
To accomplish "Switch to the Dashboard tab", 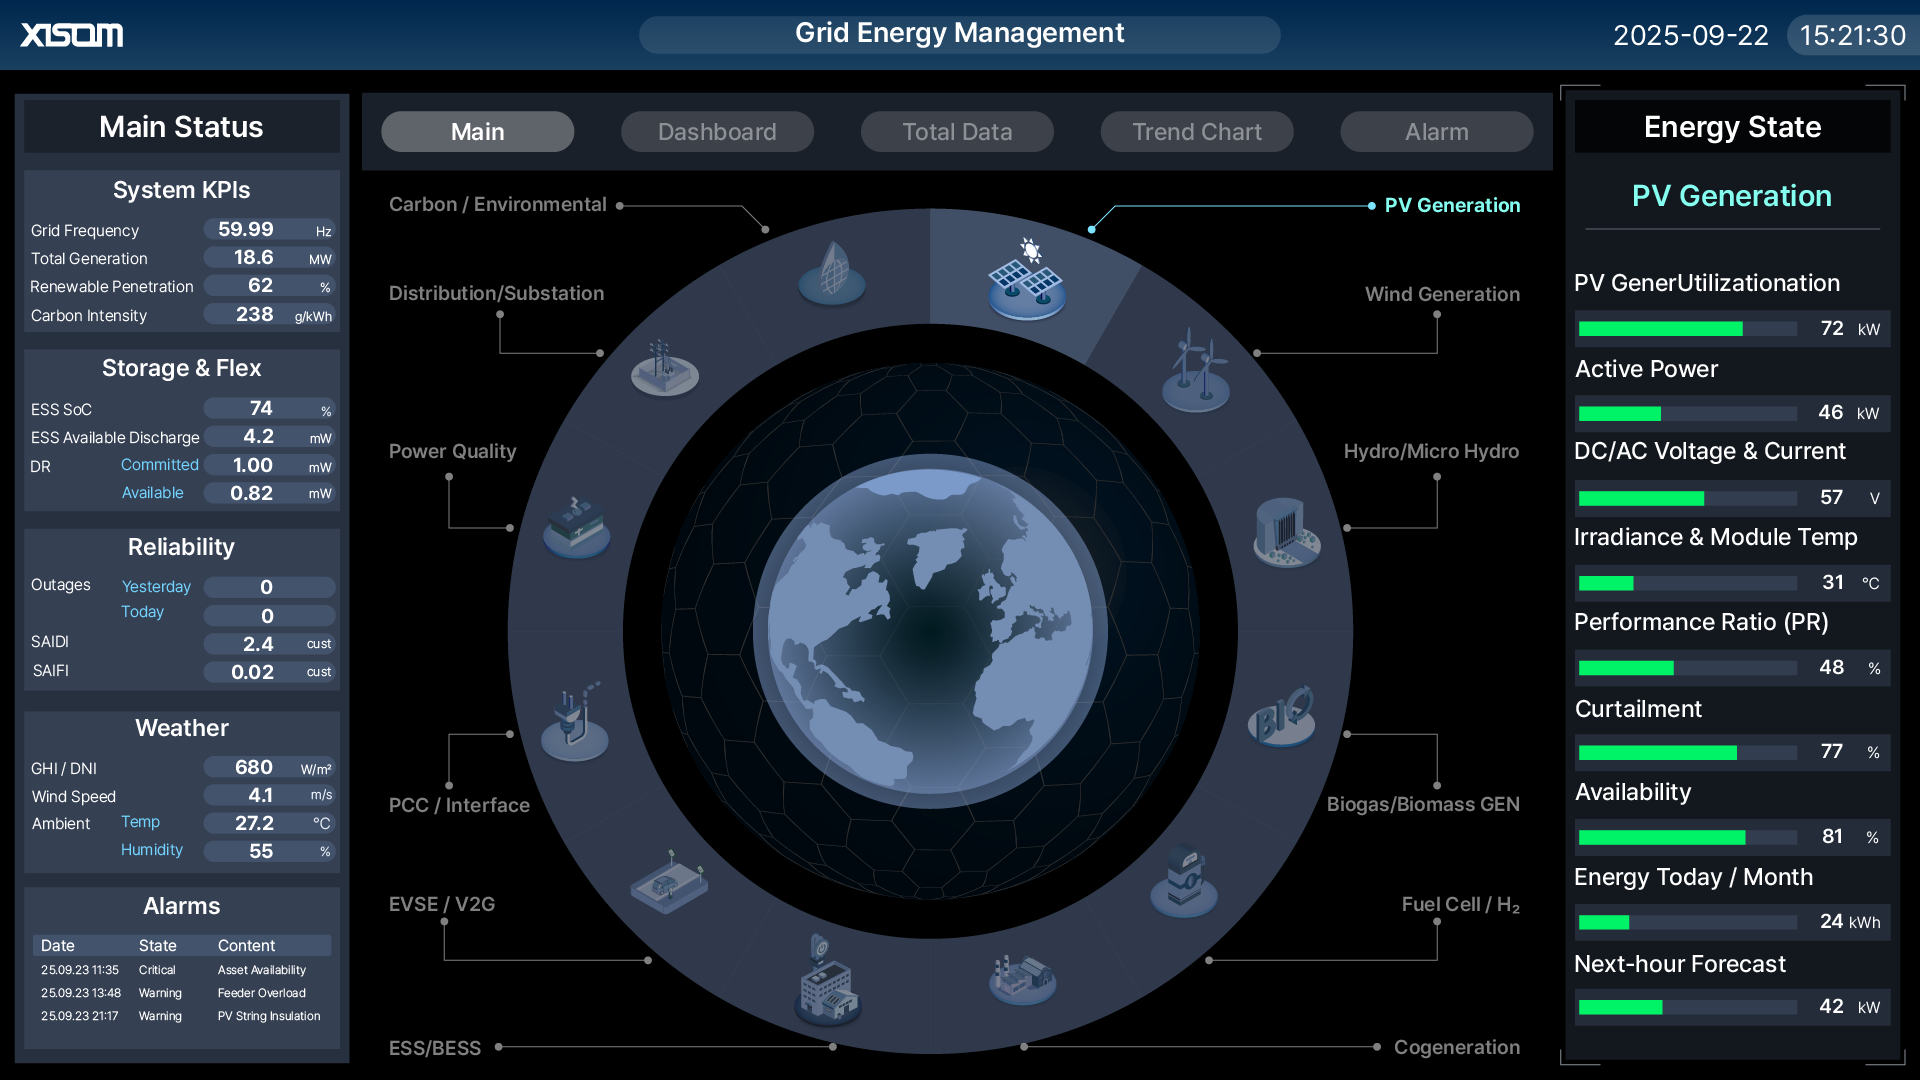I will click(717, 132).
